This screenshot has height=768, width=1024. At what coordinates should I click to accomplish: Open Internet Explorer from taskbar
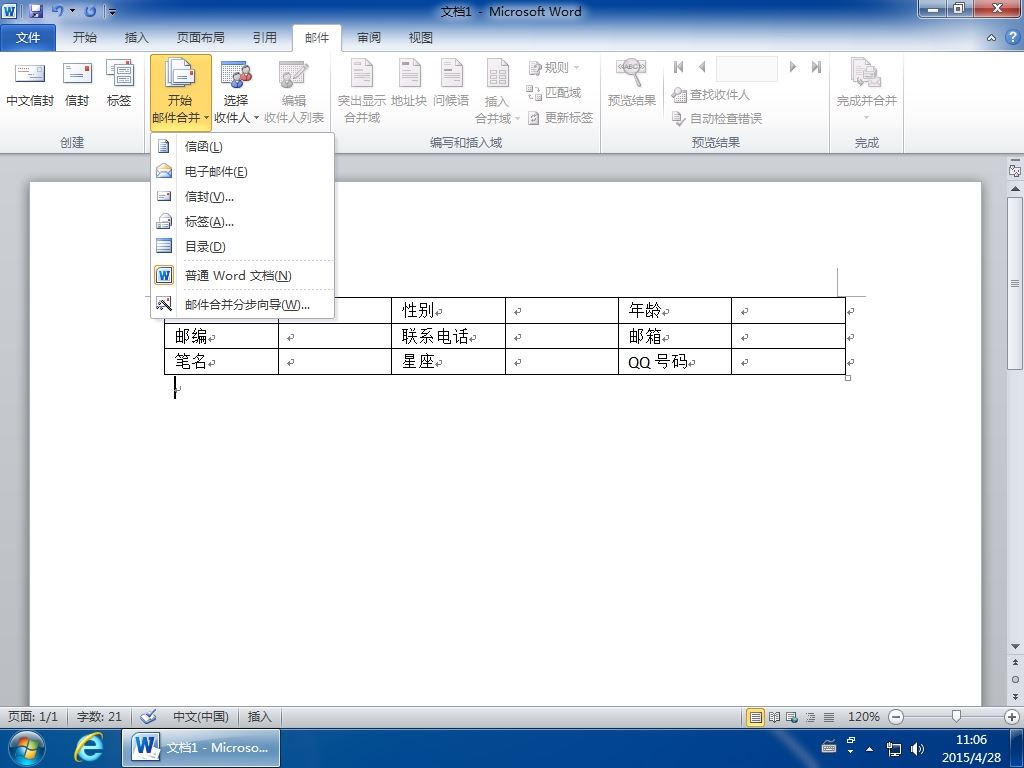(x=88, y=748)
